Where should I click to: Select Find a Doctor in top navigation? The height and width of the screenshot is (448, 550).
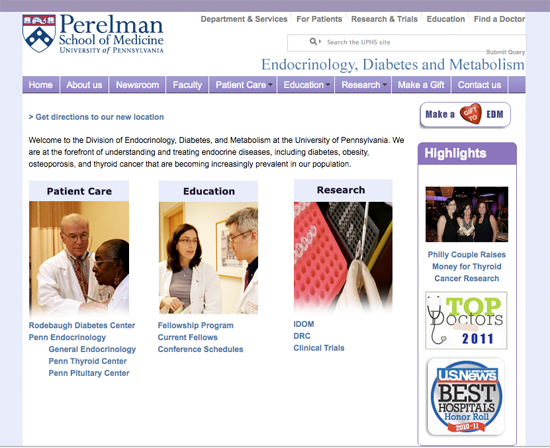click(x=499, y=19)
